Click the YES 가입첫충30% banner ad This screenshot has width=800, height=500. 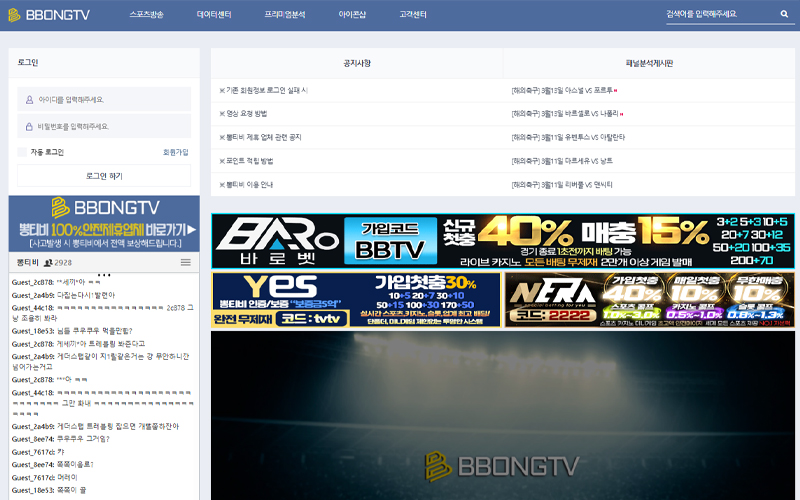click(356, 299)
